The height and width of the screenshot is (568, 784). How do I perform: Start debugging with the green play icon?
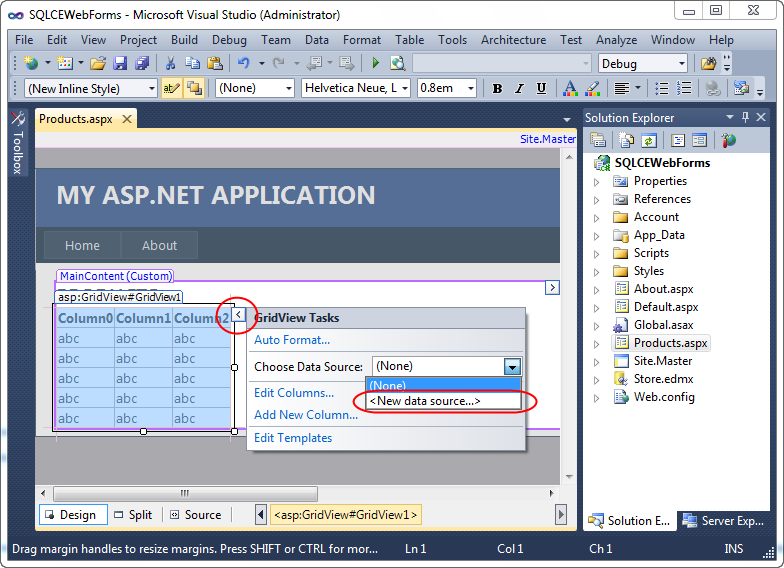click(376, 64)
